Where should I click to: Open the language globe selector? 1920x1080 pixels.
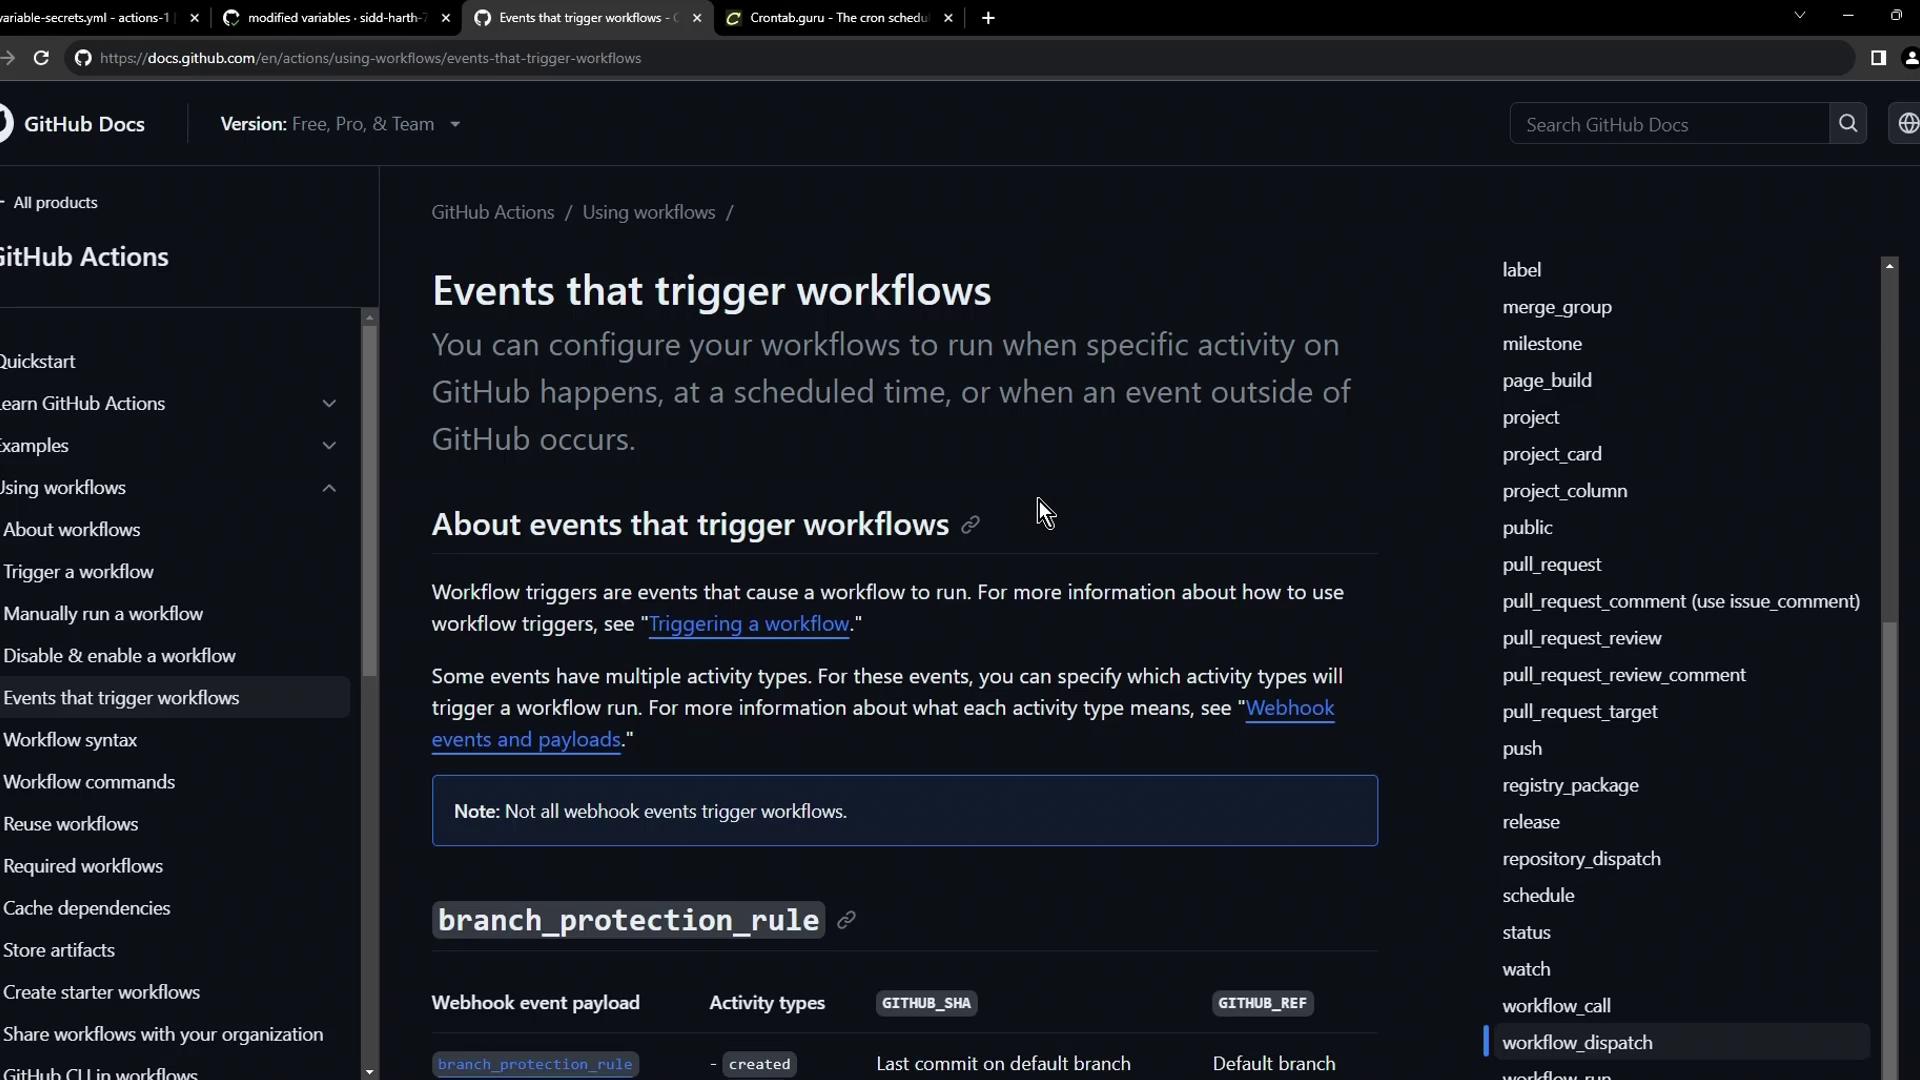1907,124
